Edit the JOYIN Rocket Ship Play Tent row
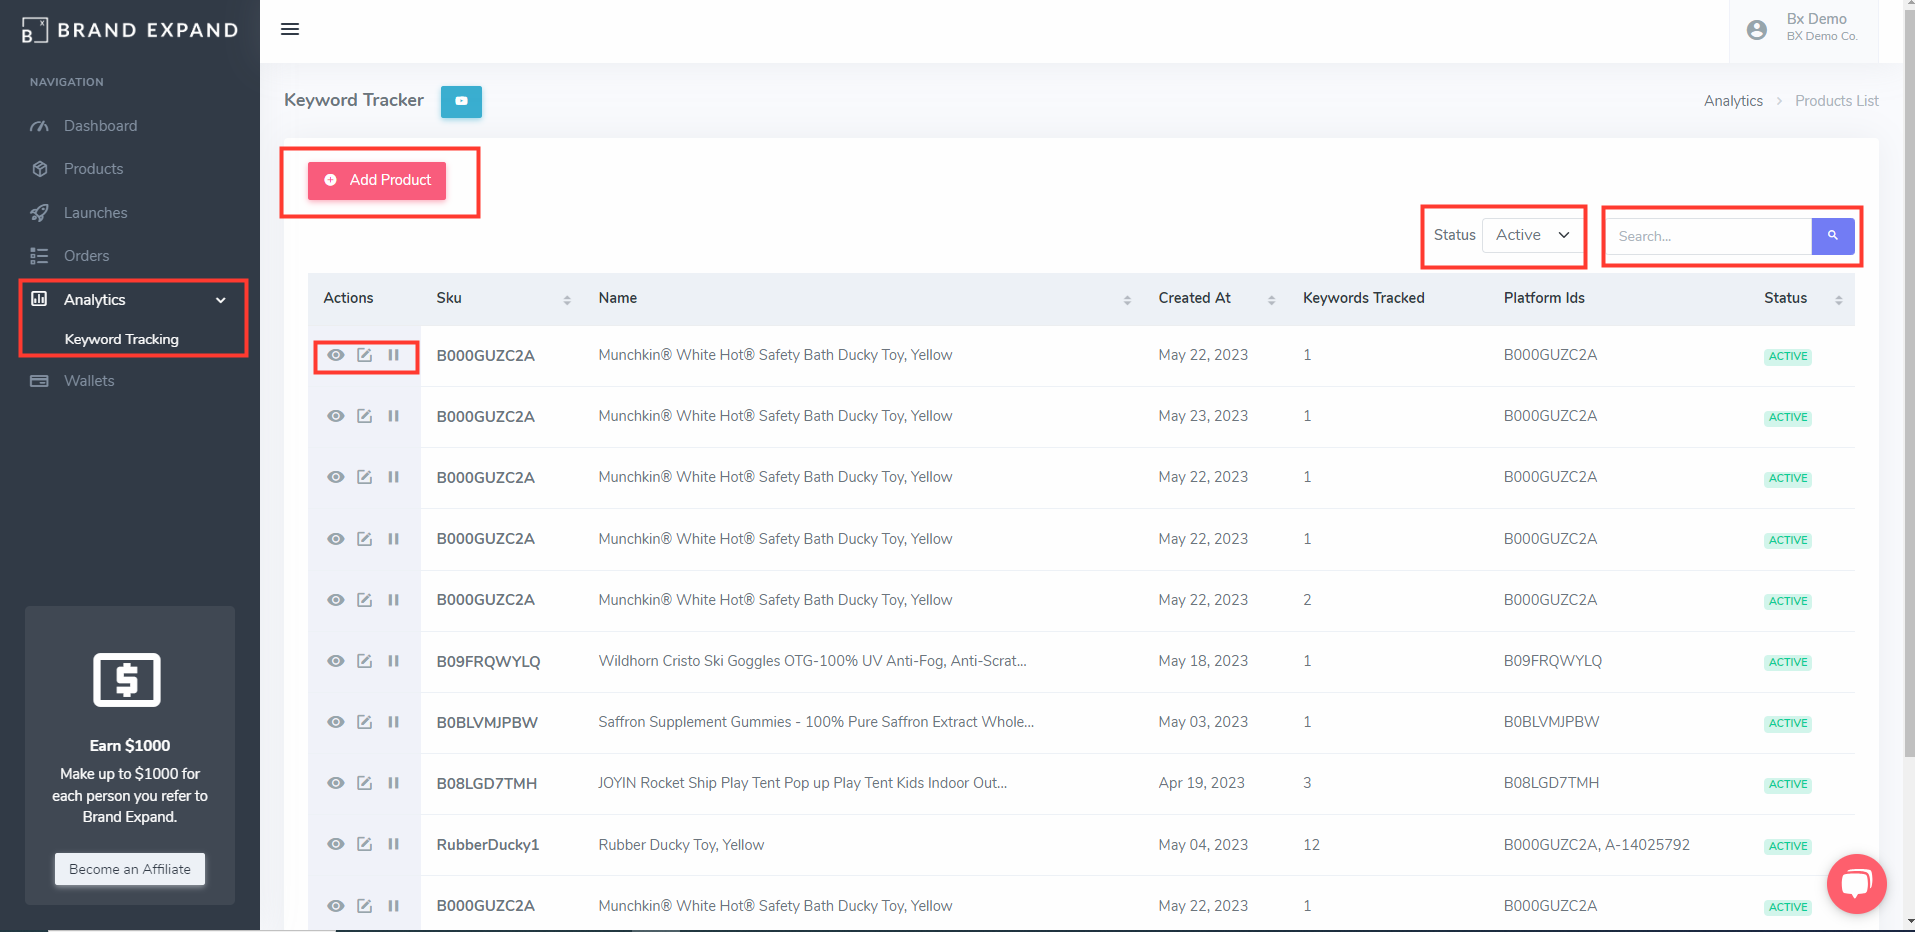The height and width of the screenshot is (932, 1915). [x=365, y=783]
